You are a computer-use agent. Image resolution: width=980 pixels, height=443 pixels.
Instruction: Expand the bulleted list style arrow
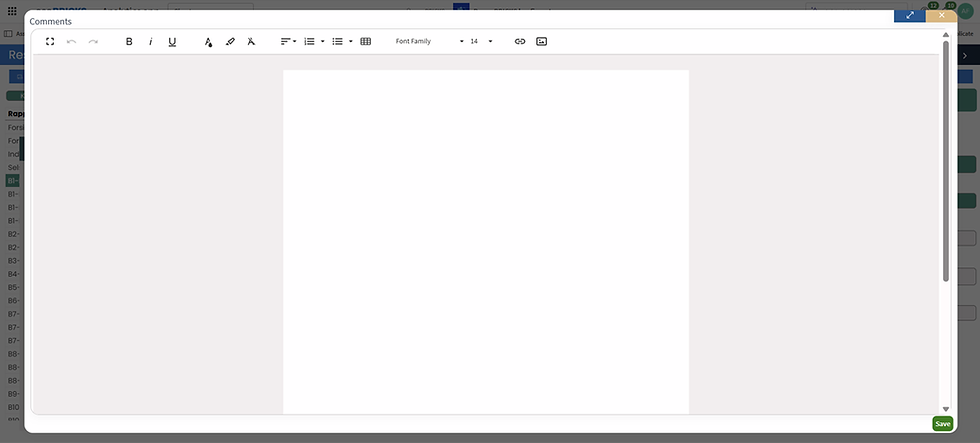[351, 41]
